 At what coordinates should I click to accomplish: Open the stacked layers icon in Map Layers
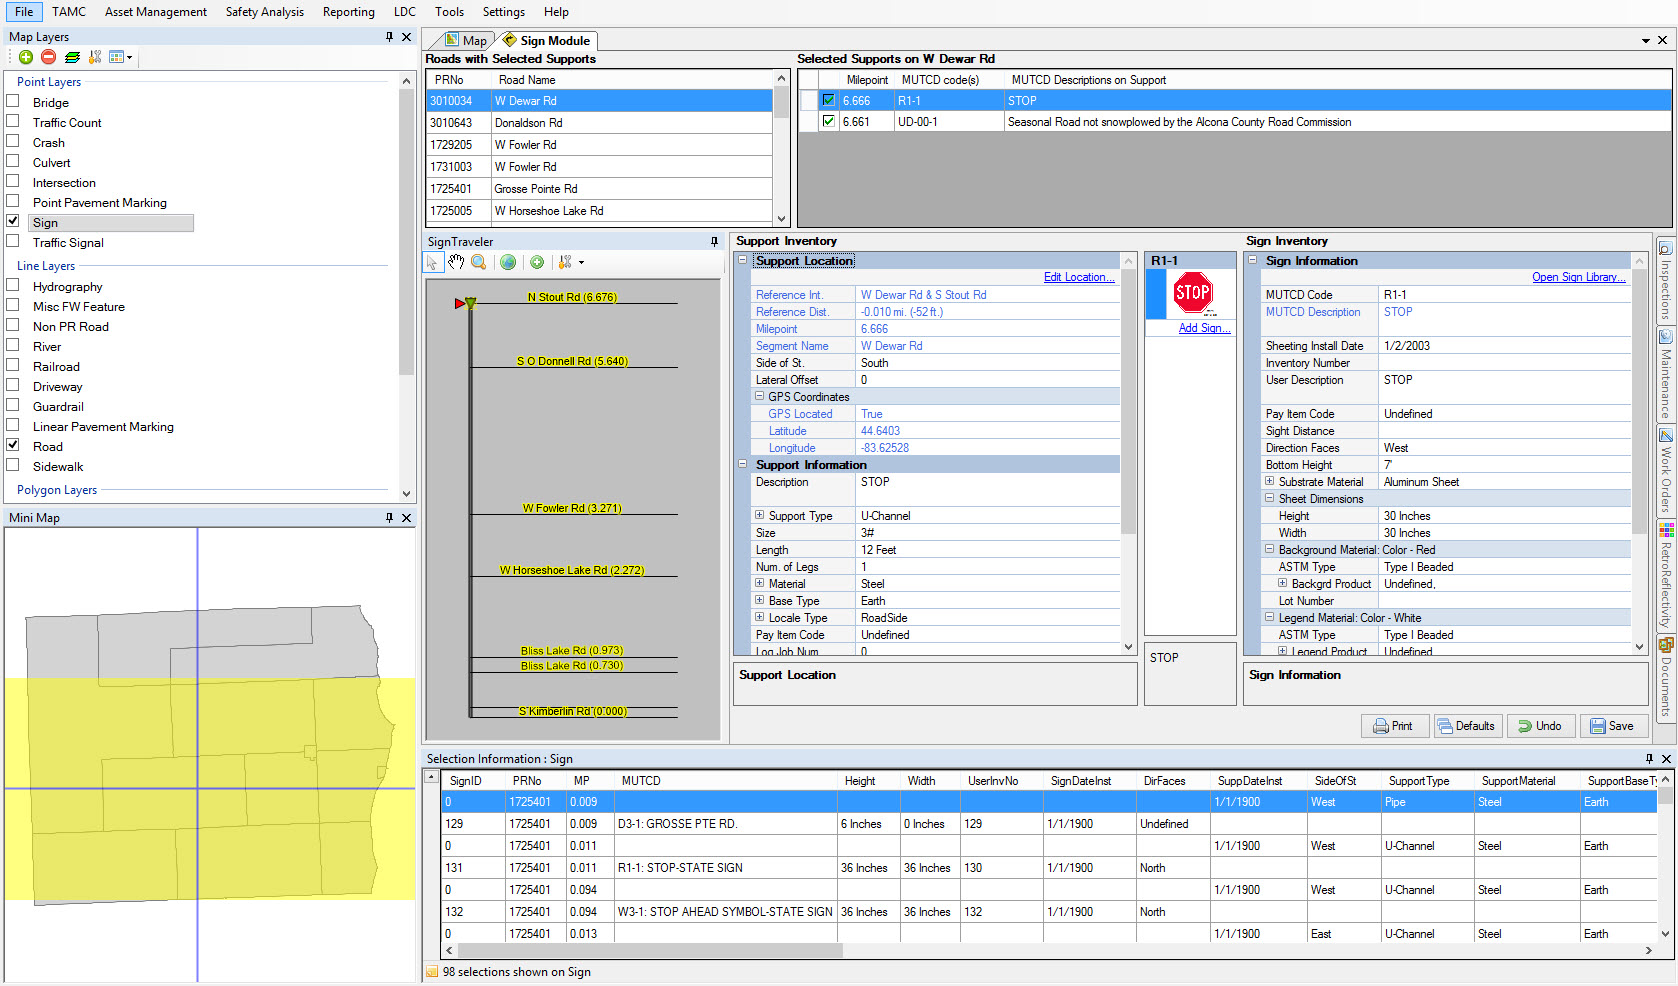(x=72, y=58)
